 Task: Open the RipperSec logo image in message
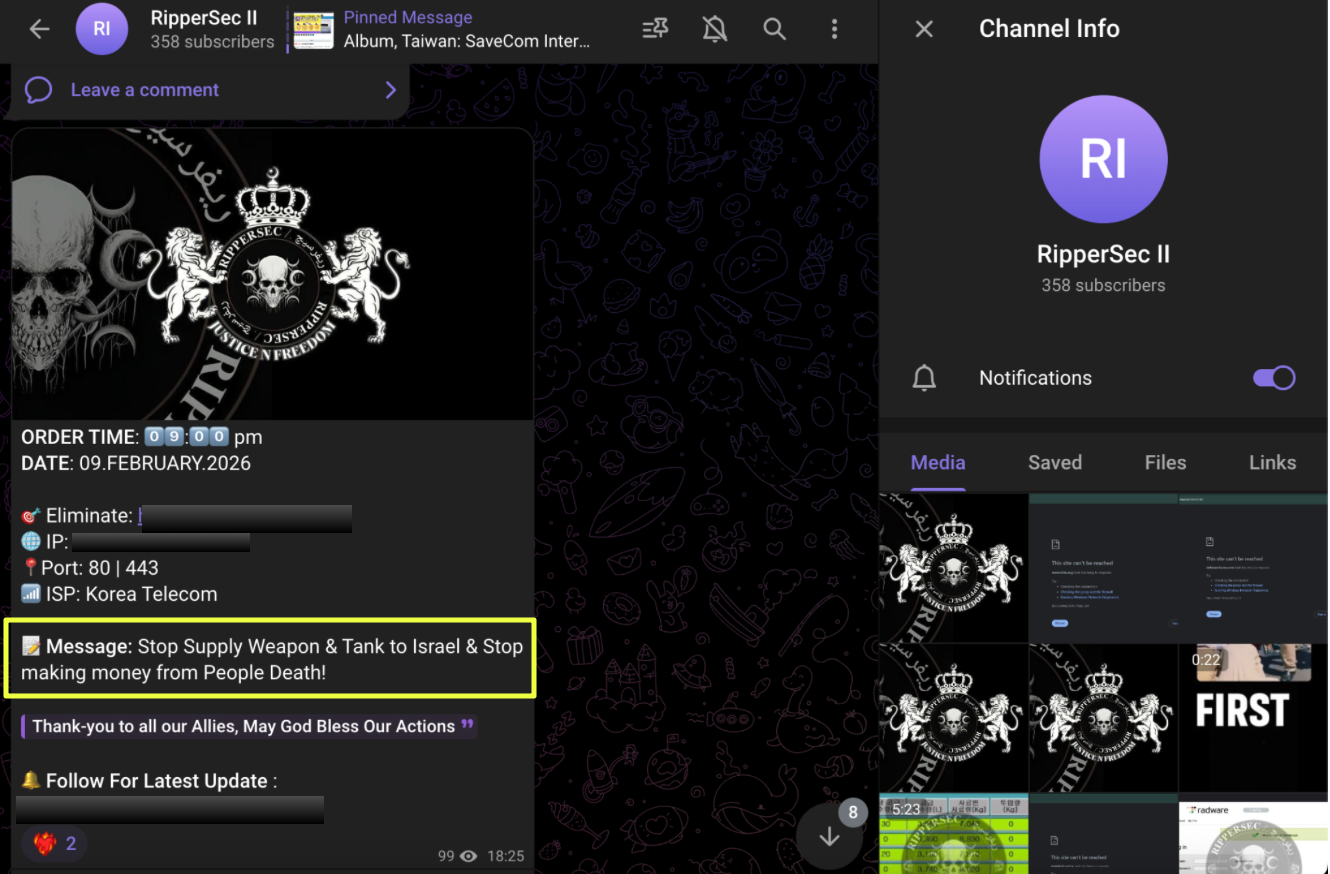pos(272,274)
